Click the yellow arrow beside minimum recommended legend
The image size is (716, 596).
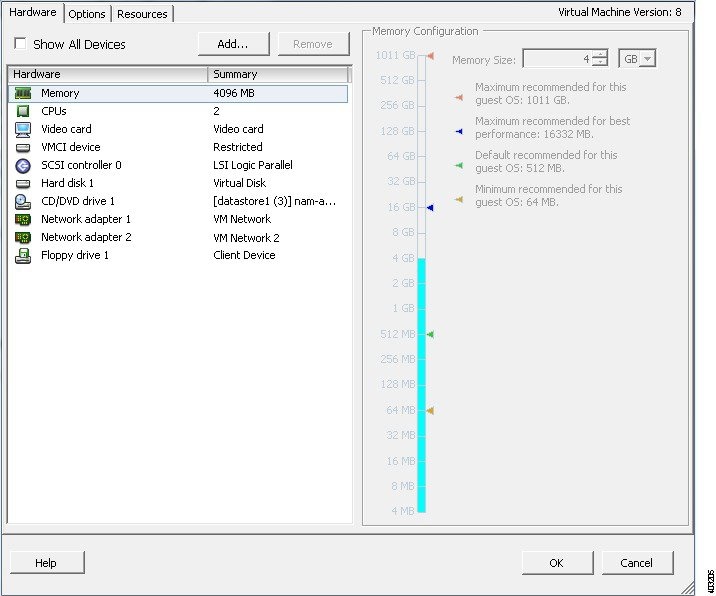click(x=459, y=200)
